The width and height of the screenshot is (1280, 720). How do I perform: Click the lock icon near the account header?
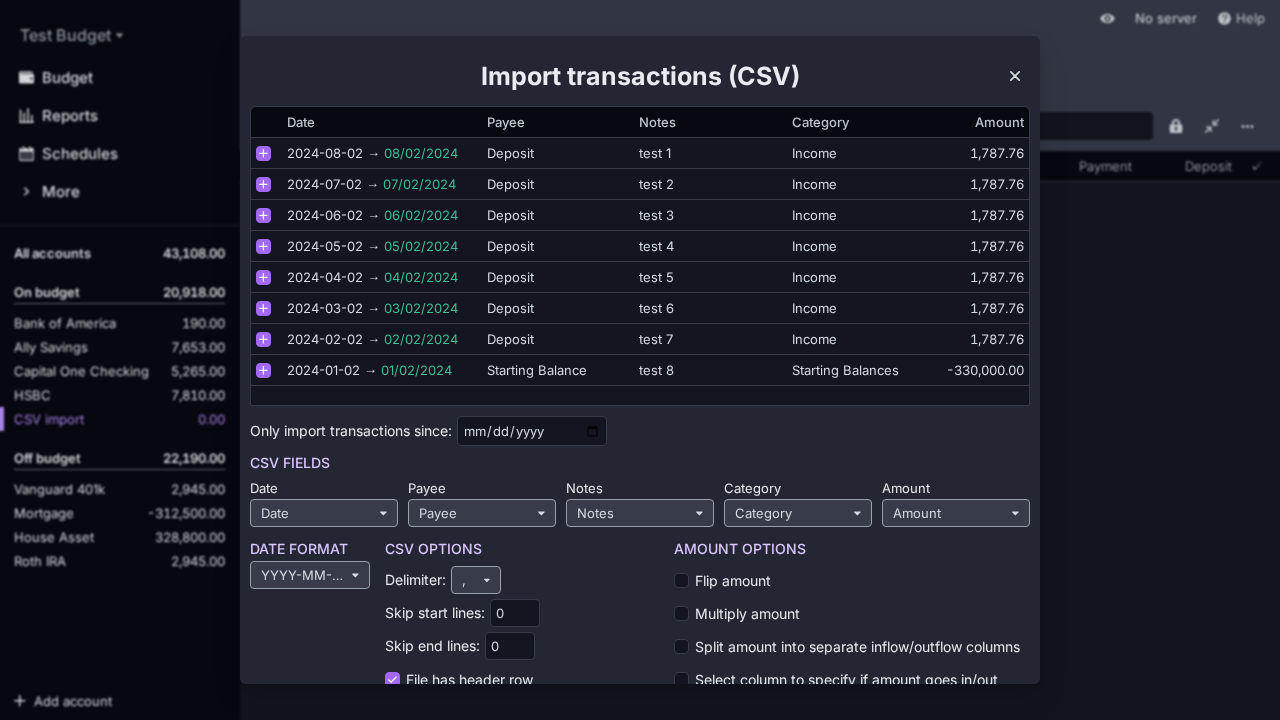point(1176,126)
